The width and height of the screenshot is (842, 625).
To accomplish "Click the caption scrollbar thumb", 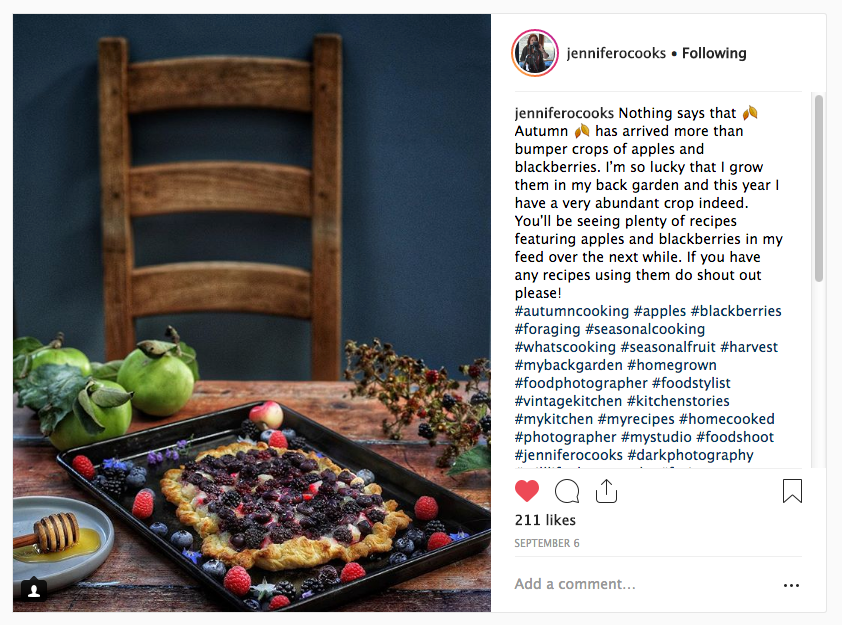I will point(818,188).
